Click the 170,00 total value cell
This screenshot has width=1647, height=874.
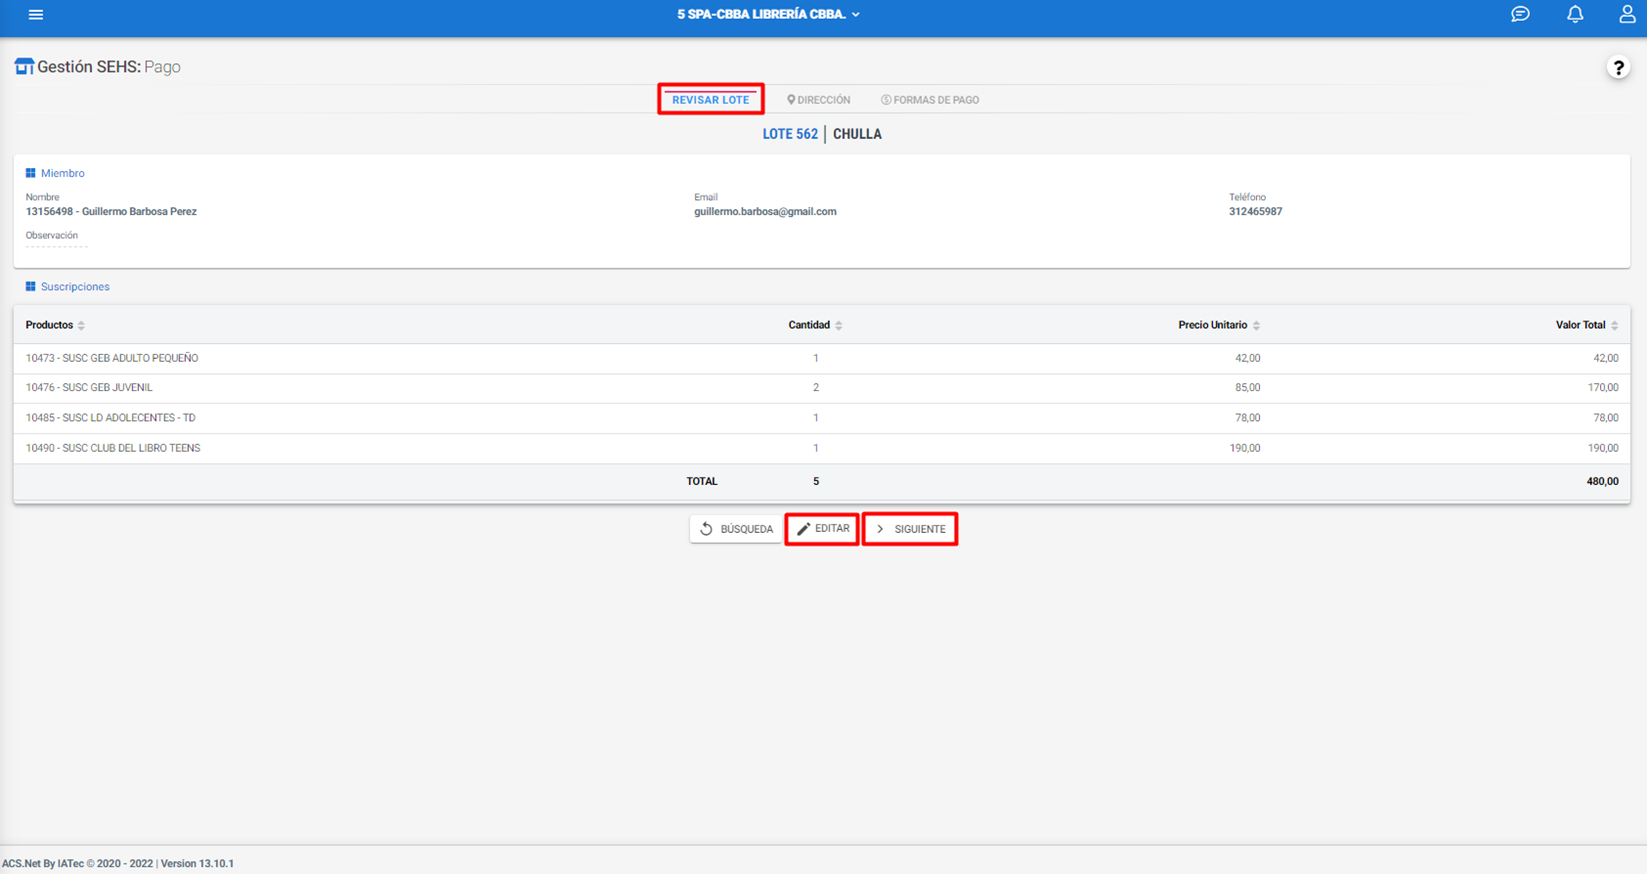(x=1602, y=388)
